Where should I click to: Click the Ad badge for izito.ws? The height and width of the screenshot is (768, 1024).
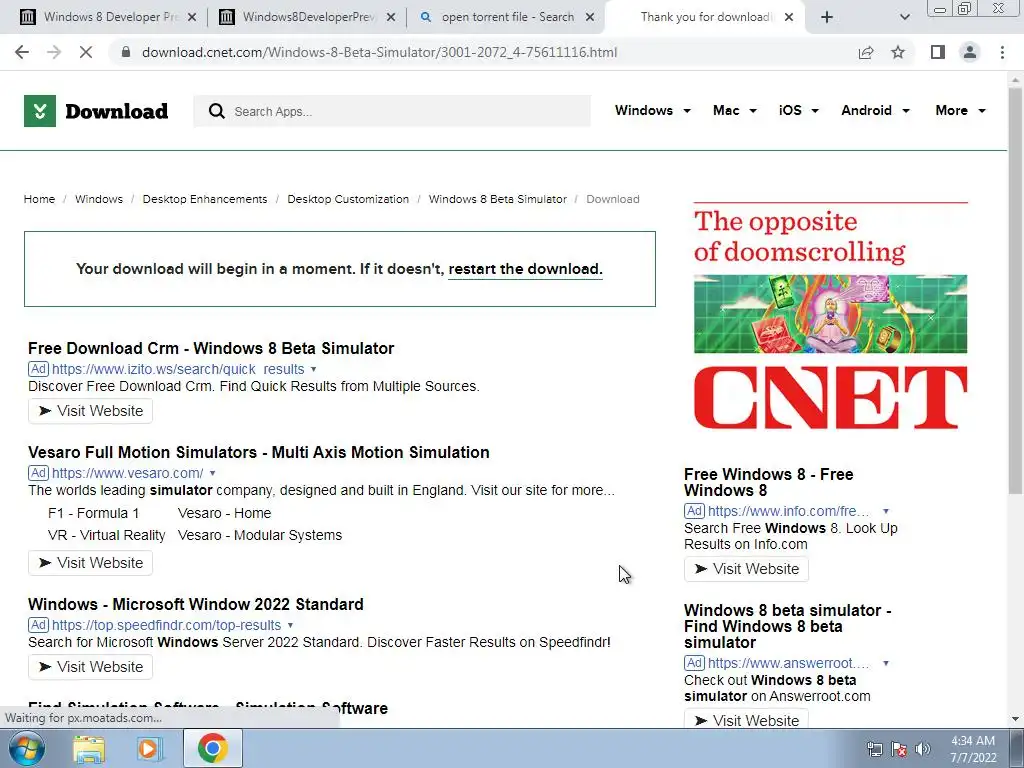coord(39,369)
